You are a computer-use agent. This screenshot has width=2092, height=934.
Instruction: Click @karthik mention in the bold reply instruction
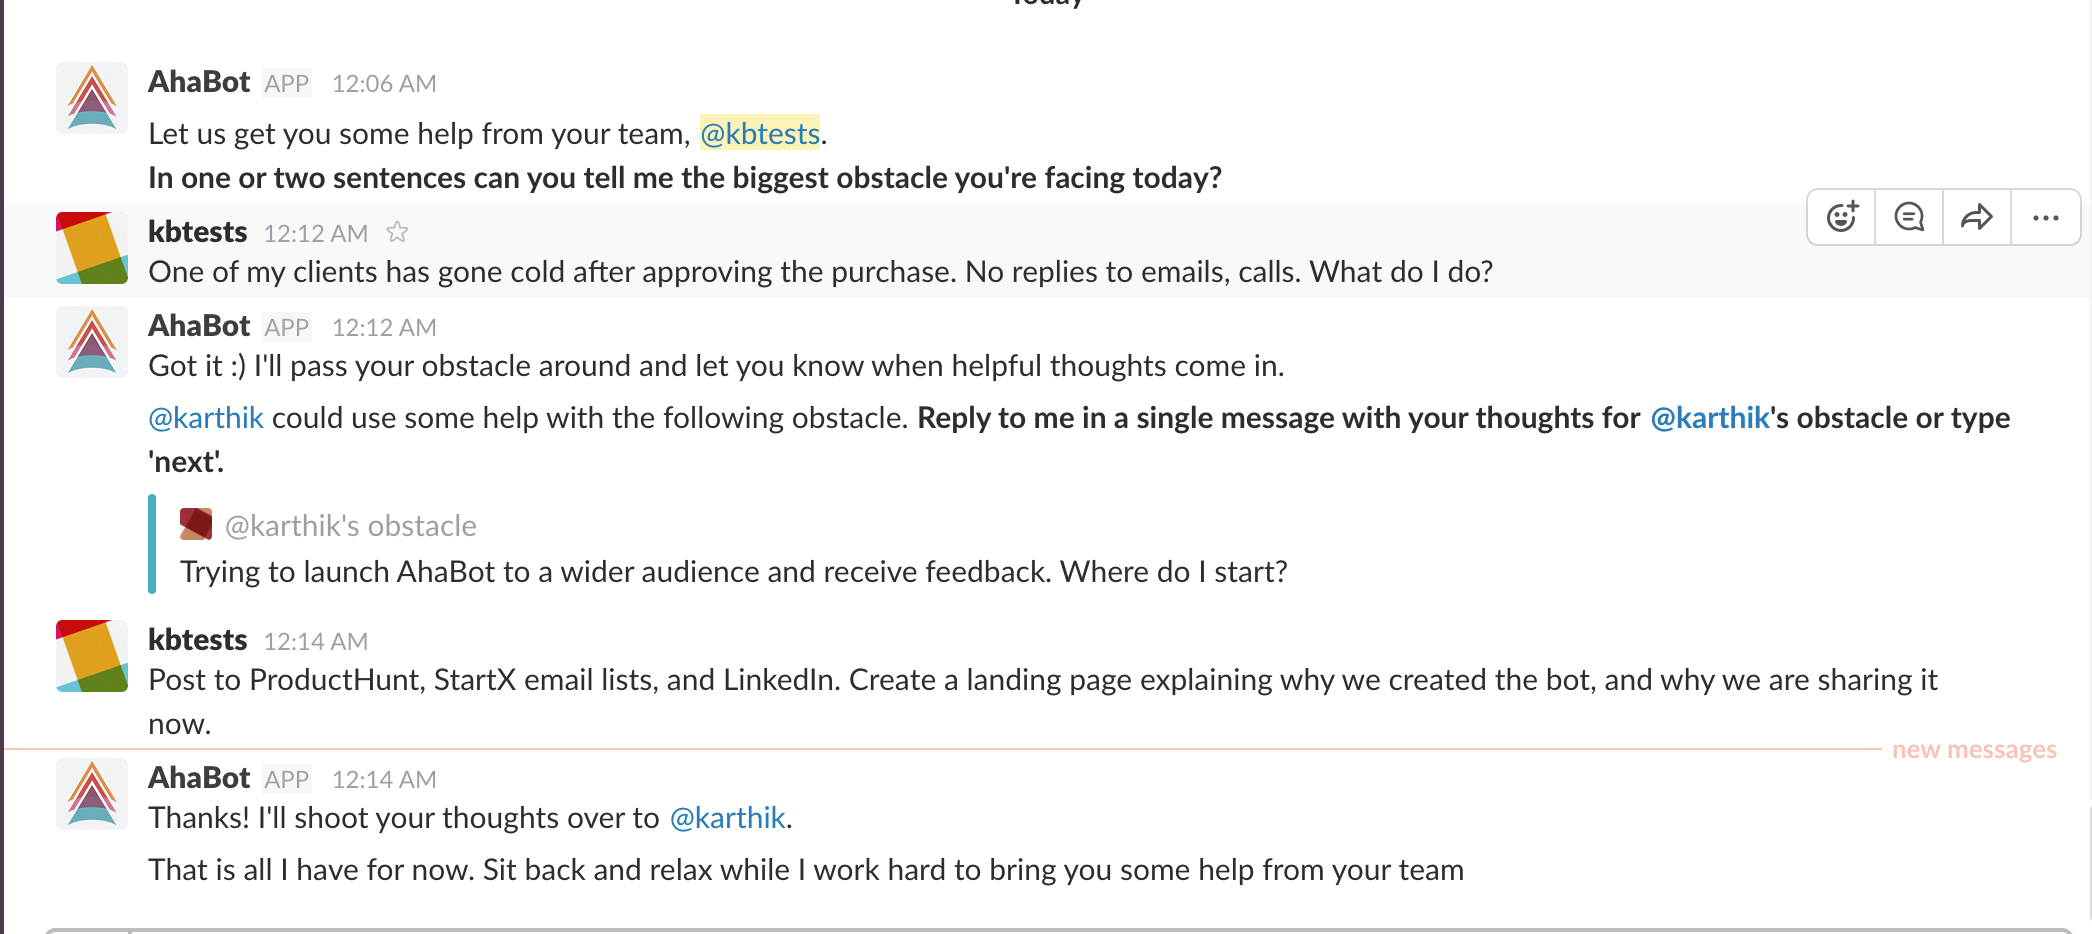click(1709, 418)
